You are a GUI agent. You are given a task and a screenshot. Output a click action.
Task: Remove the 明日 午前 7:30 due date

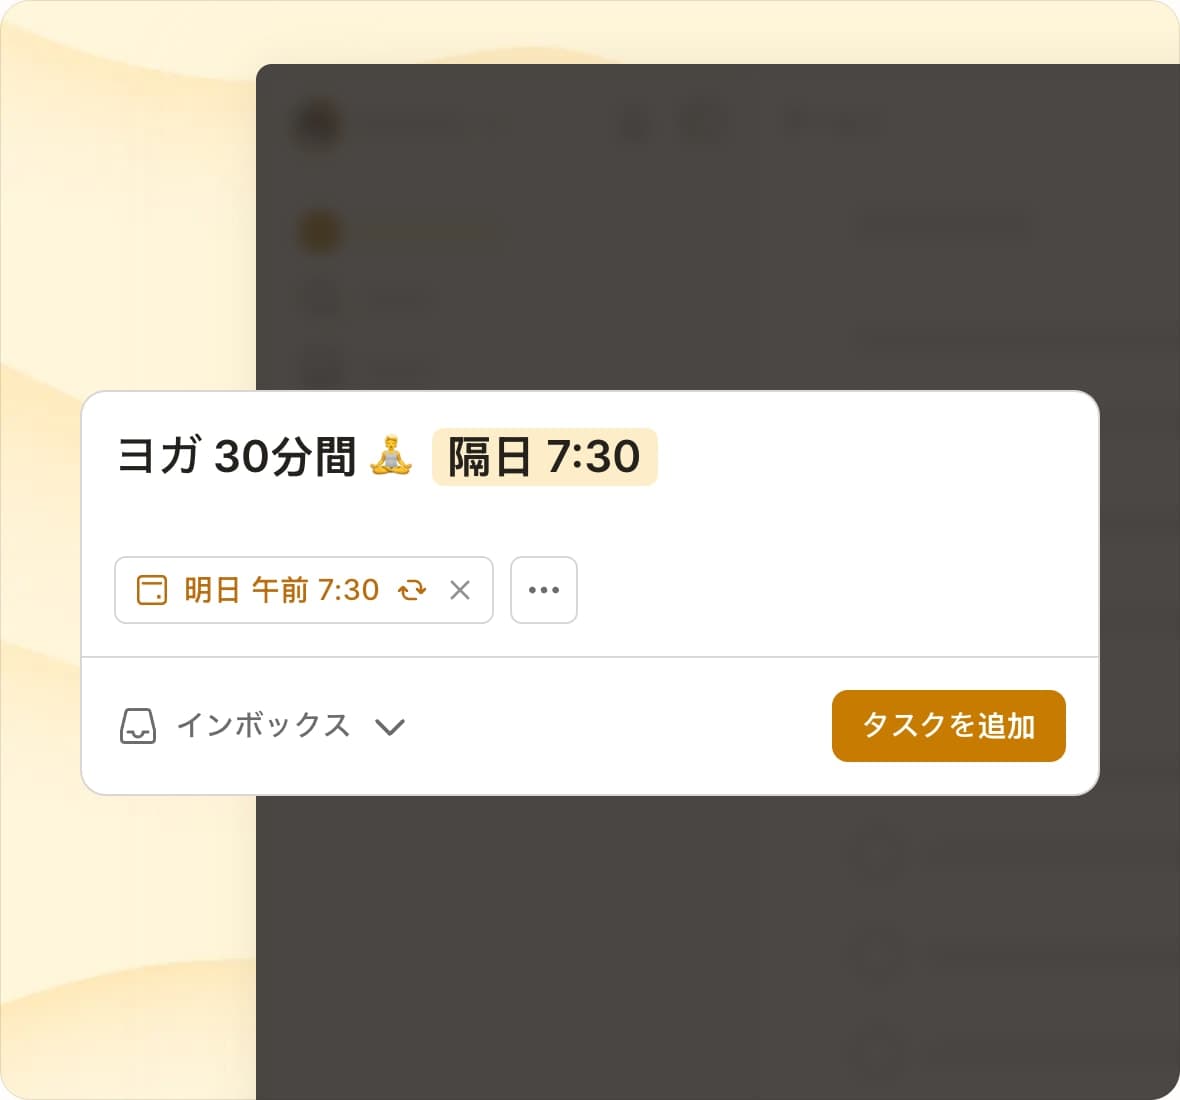pos(460,590)
